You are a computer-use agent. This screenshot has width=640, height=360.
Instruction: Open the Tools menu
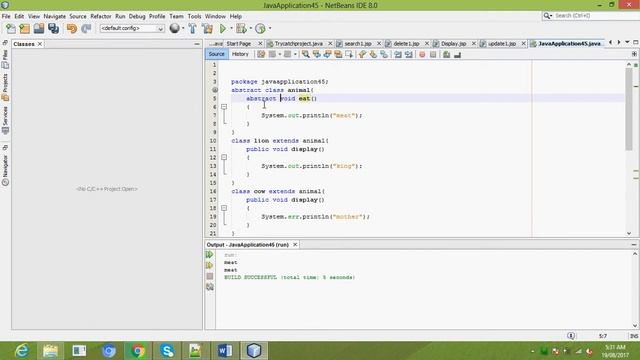coord(194,16)
